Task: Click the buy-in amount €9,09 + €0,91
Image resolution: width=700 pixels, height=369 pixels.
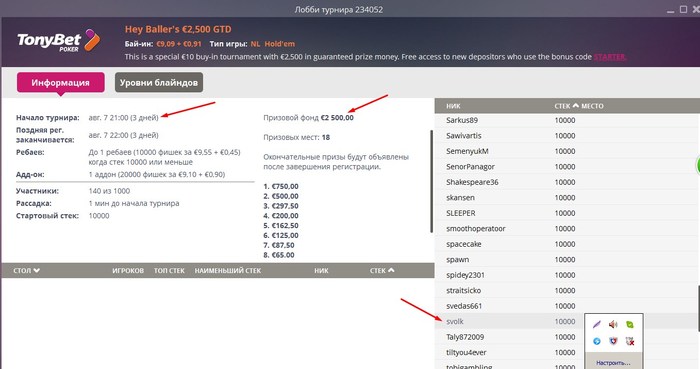Action: click(179, 44)
